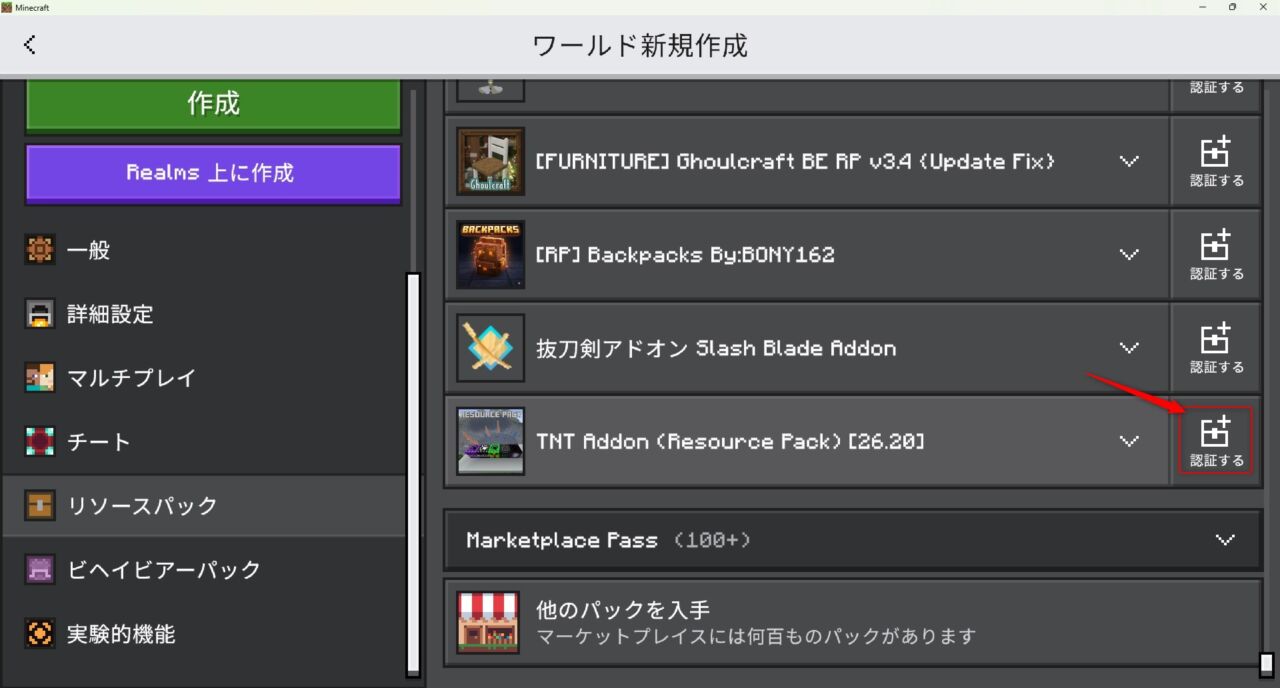Viewport: 1280px width, 688px height.
Task: Click the pack title '抜刀剣アドオン Slash Blade Addon'
Action: tap(716, 348)
